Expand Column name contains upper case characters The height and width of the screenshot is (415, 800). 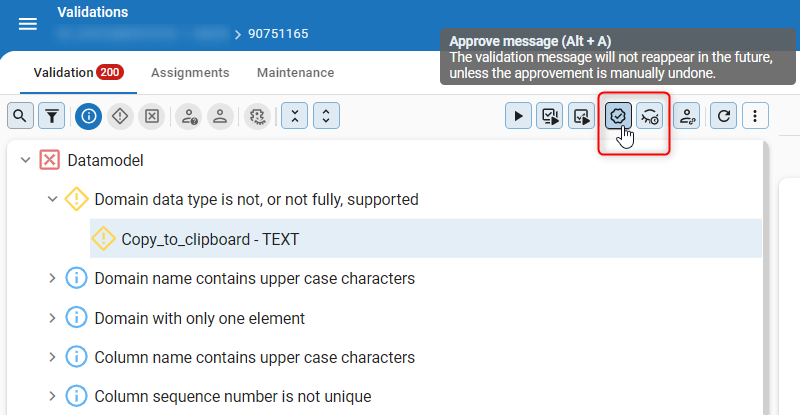click(52, 357)
